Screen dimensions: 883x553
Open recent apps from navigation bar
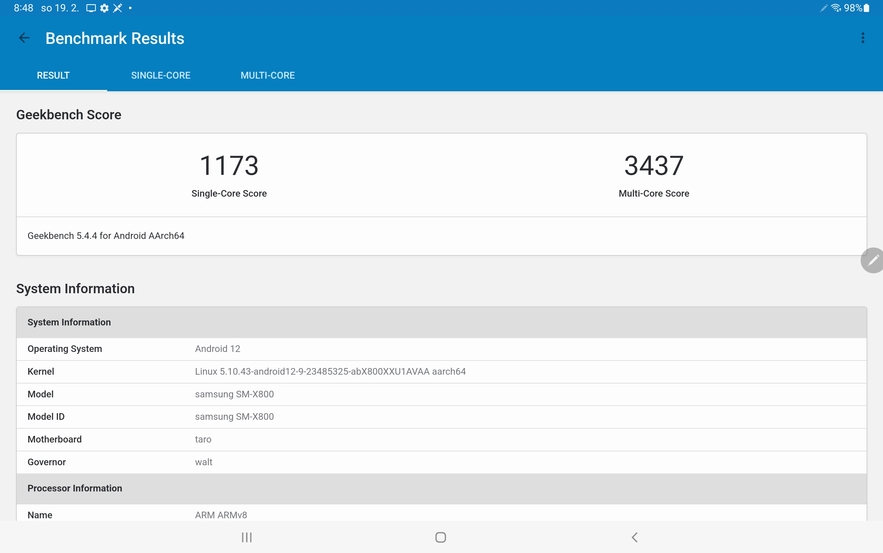[246, 537]
